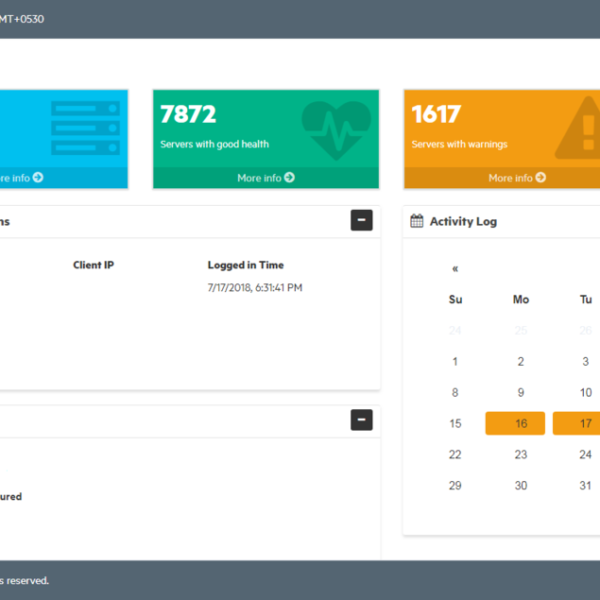The image size is (600, 600).
Task: Collapse the lower panel with its minus button
Action: pos(361,420)
